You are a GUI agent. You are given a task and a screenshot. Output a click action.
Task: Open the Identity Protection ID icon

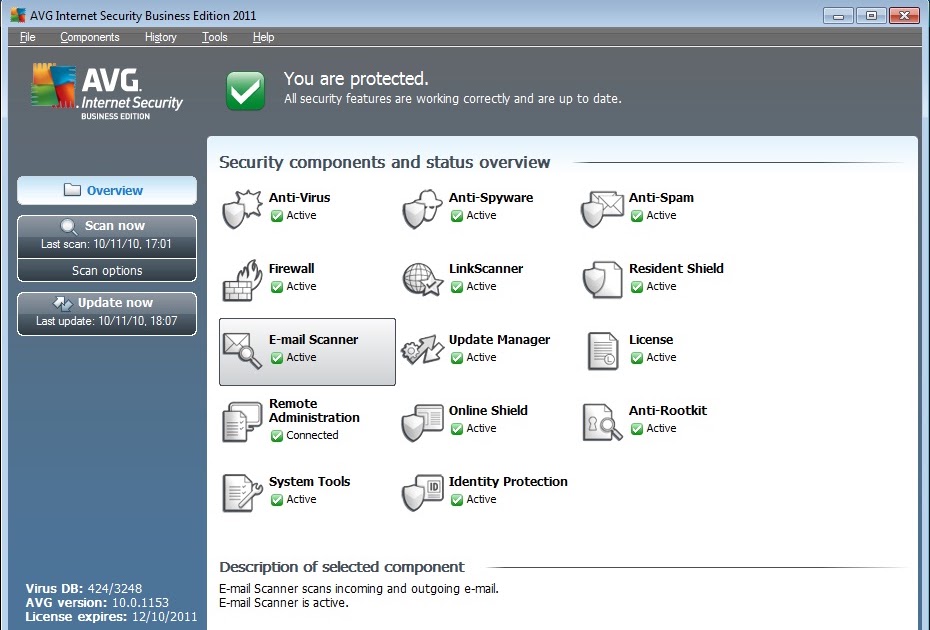pyautogui.click(x=422, y=493)
